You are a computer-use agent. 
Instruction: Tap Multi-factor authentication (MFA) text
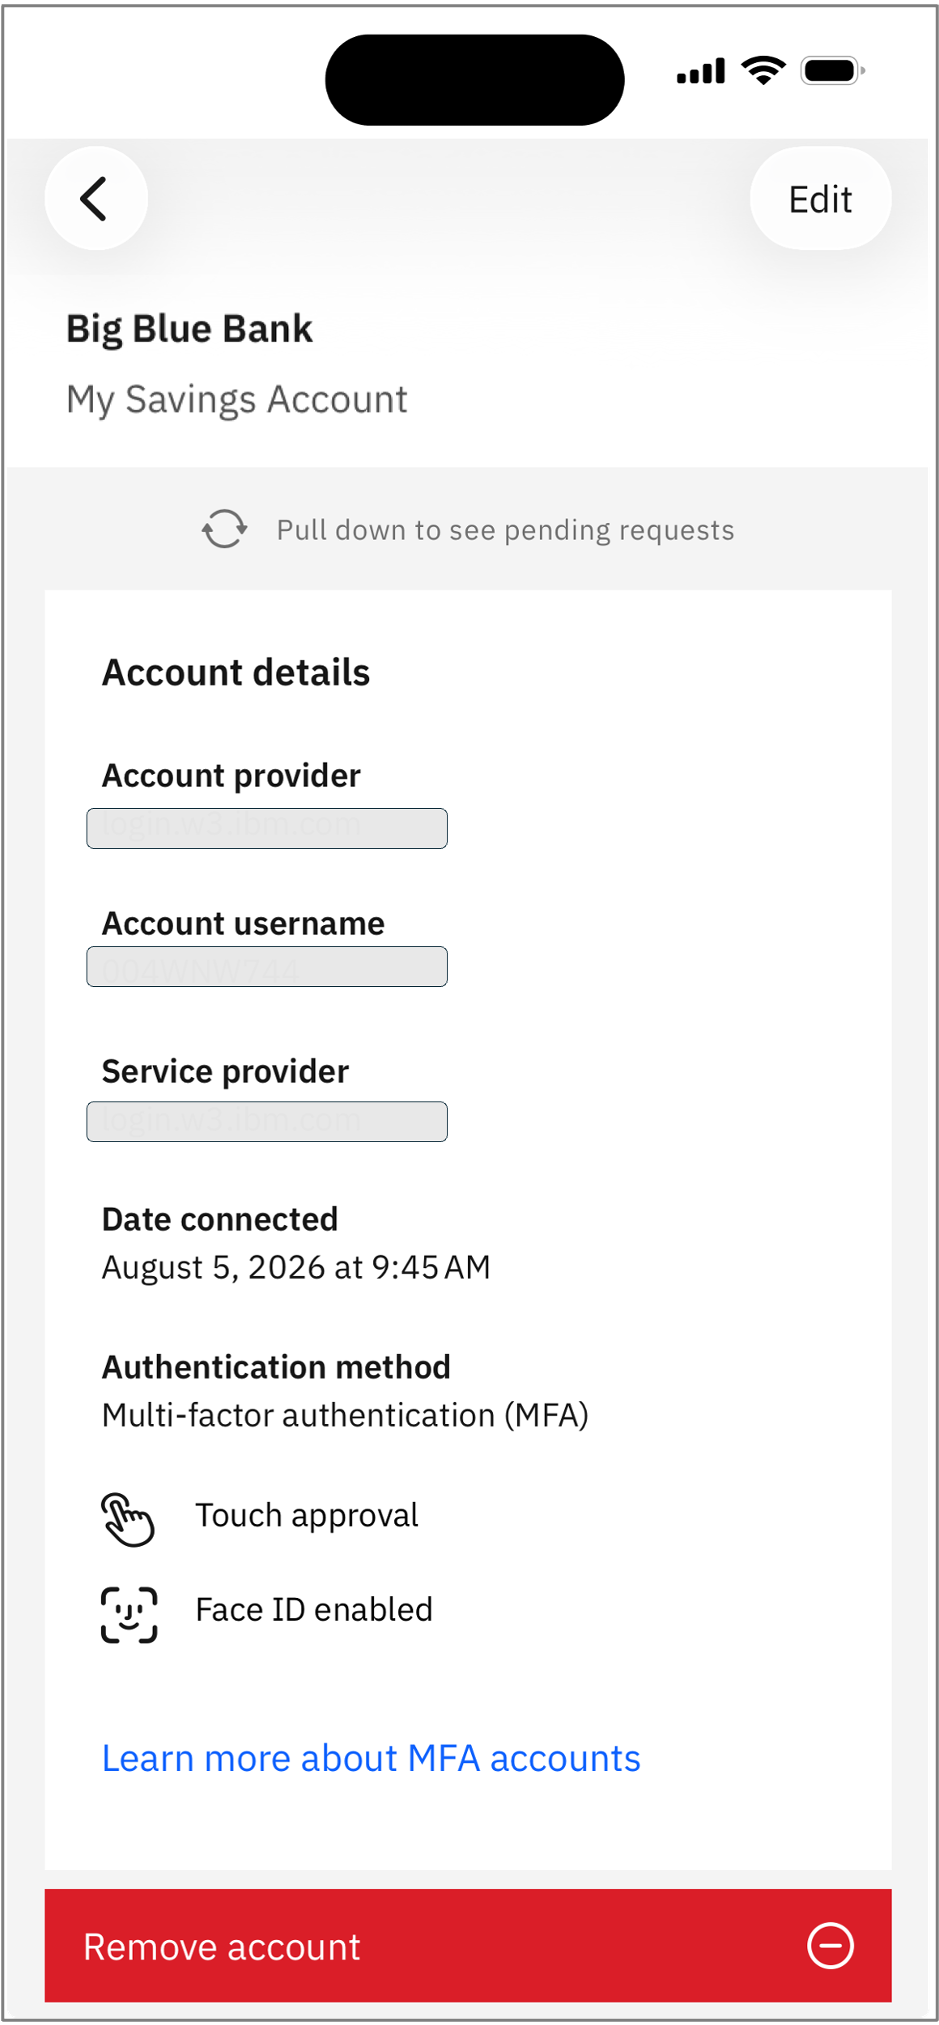[345, 1415]
